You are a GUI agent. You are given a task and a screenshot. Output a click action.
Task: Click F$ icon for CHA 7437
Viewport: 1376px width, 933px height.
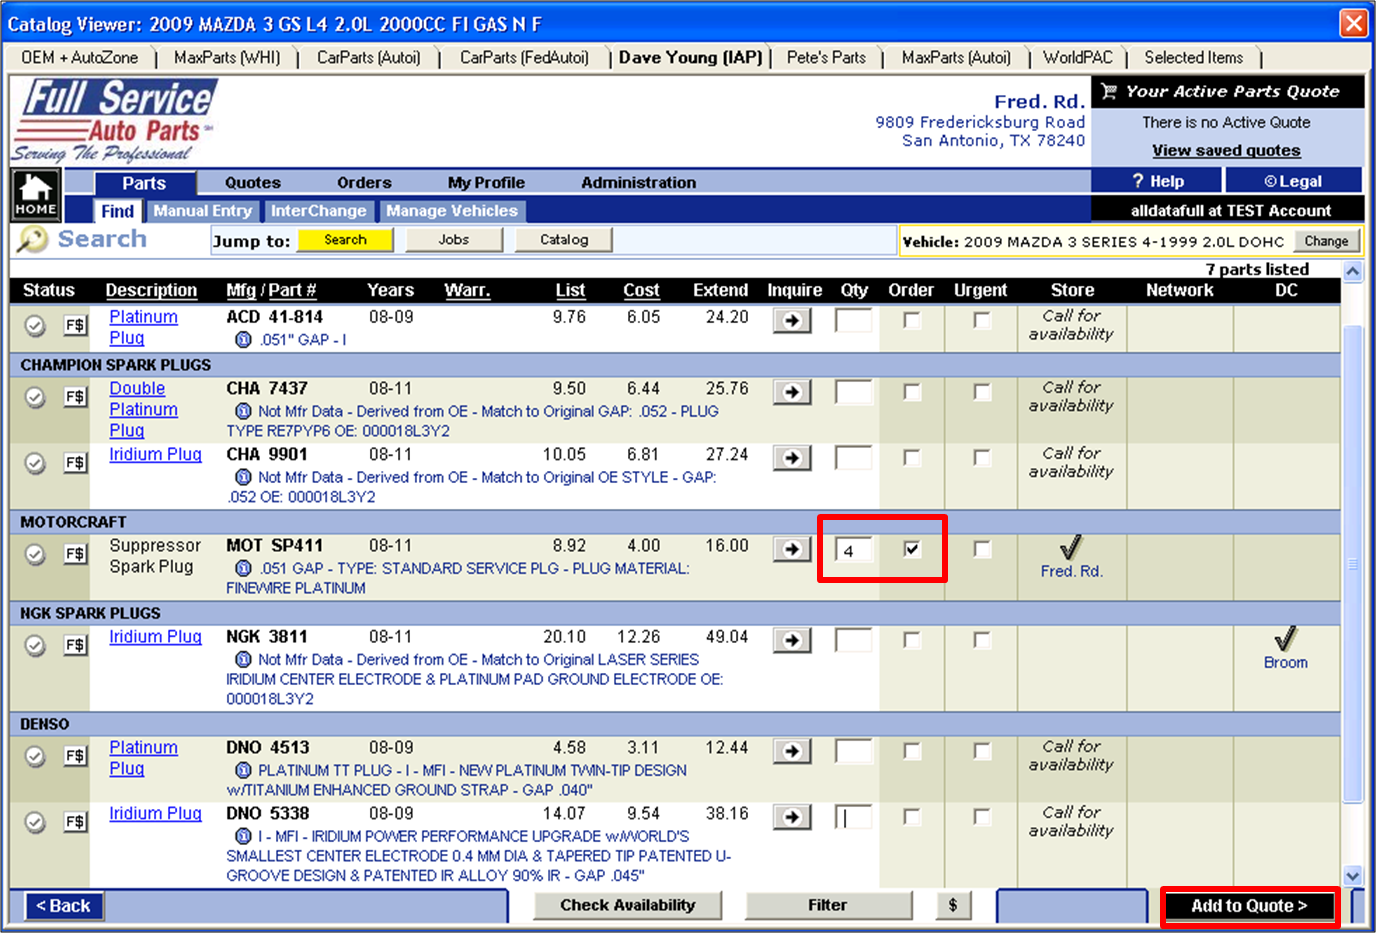point(75,397)
